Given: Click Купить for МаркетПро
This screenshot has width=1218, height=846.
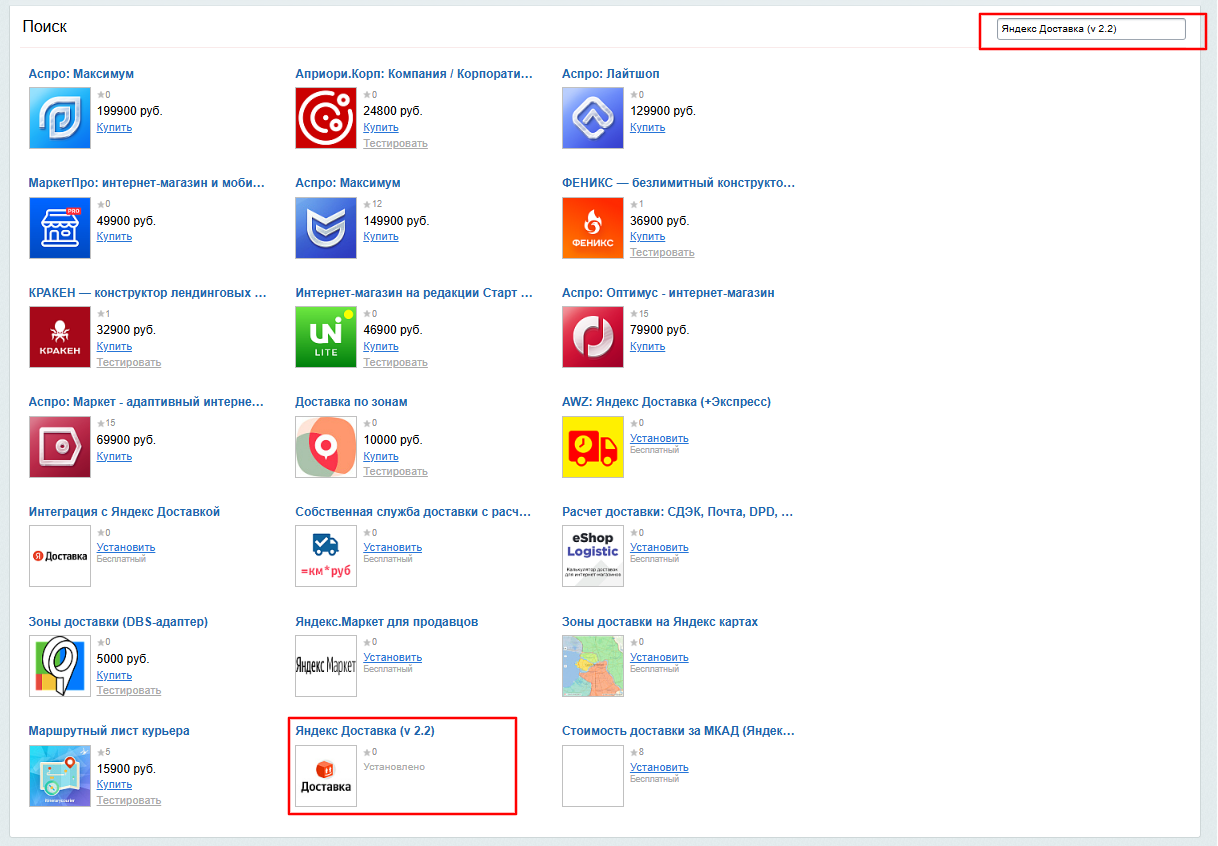Looking at the screenshot, I should pyautogui.click(x=114, y=236).
